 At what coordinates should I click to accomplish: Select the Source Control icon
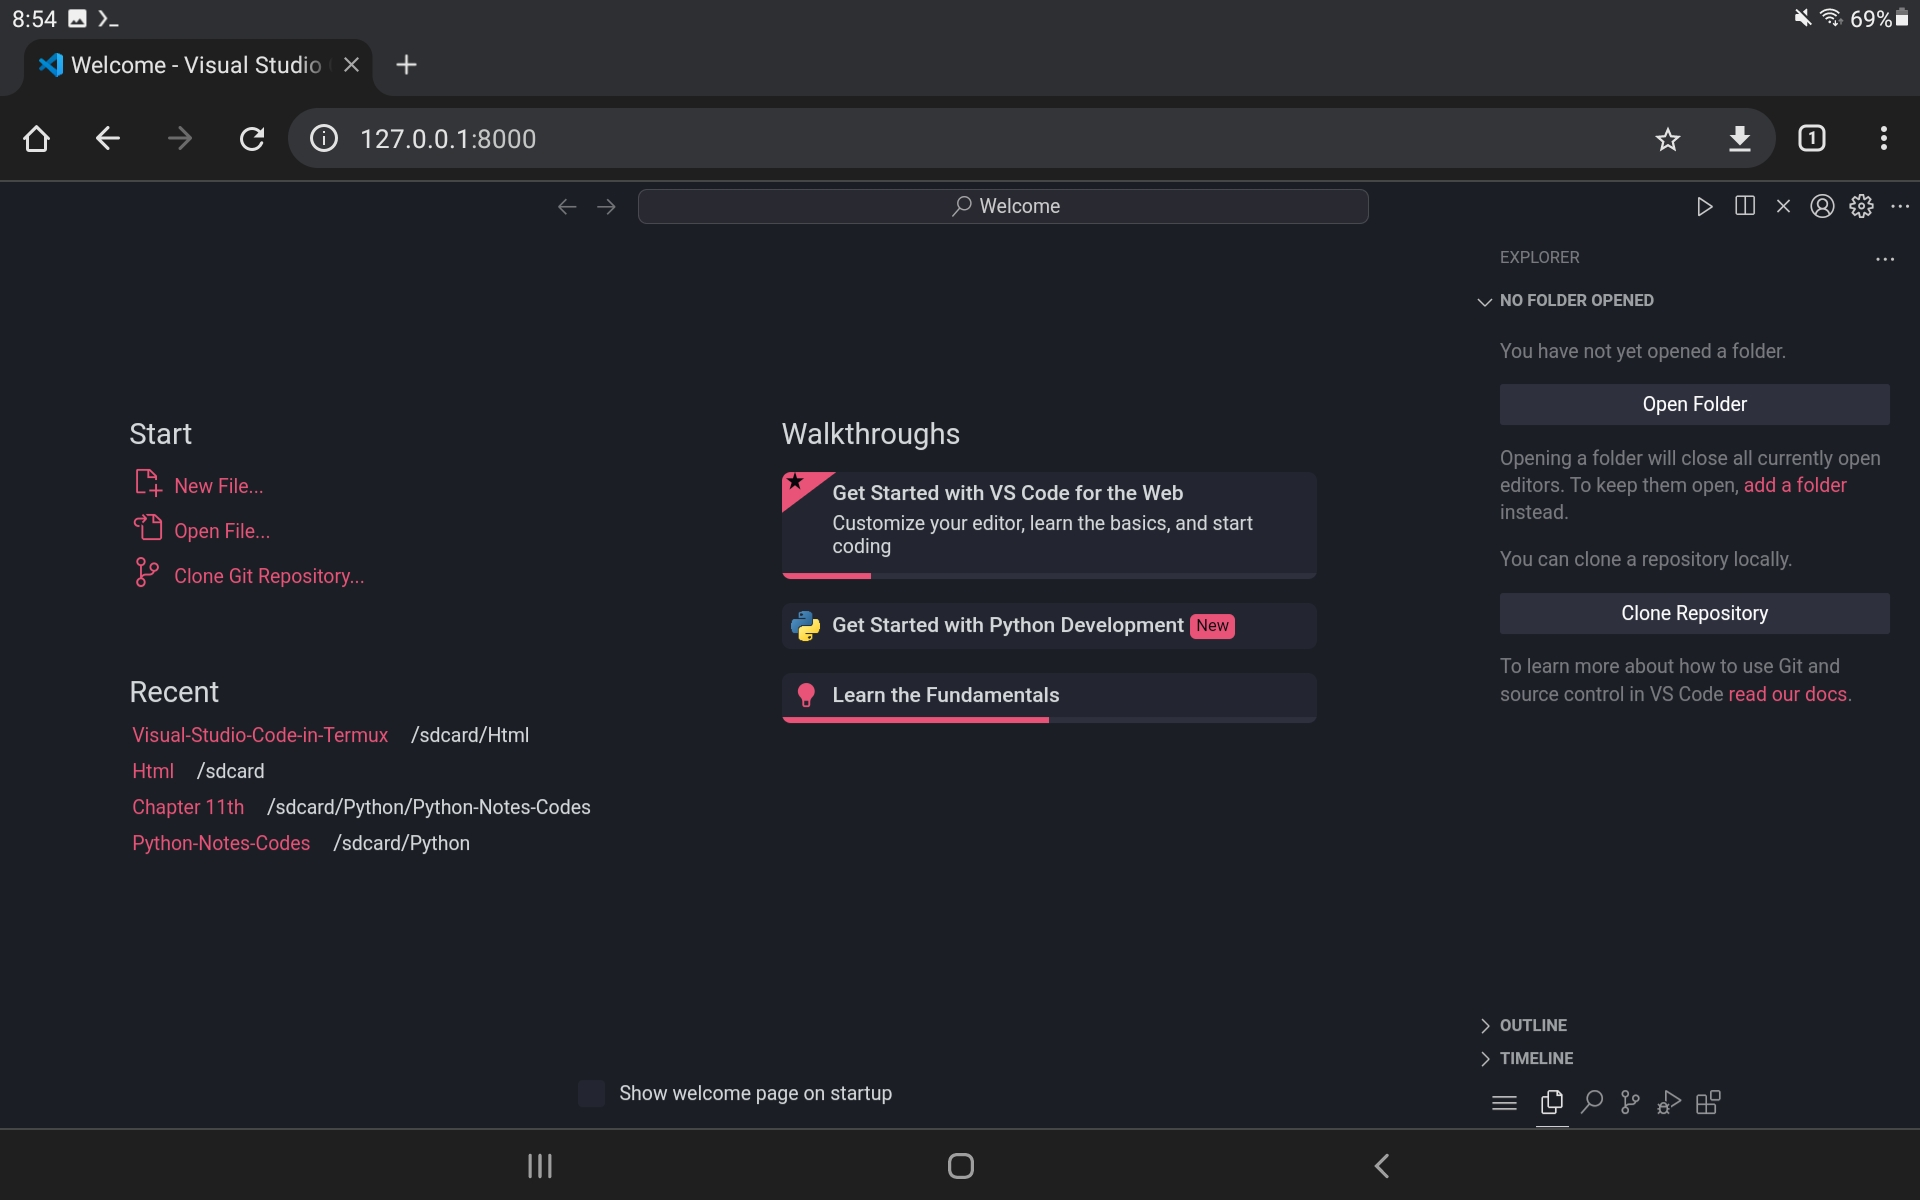click(x=1629, y=1102)
